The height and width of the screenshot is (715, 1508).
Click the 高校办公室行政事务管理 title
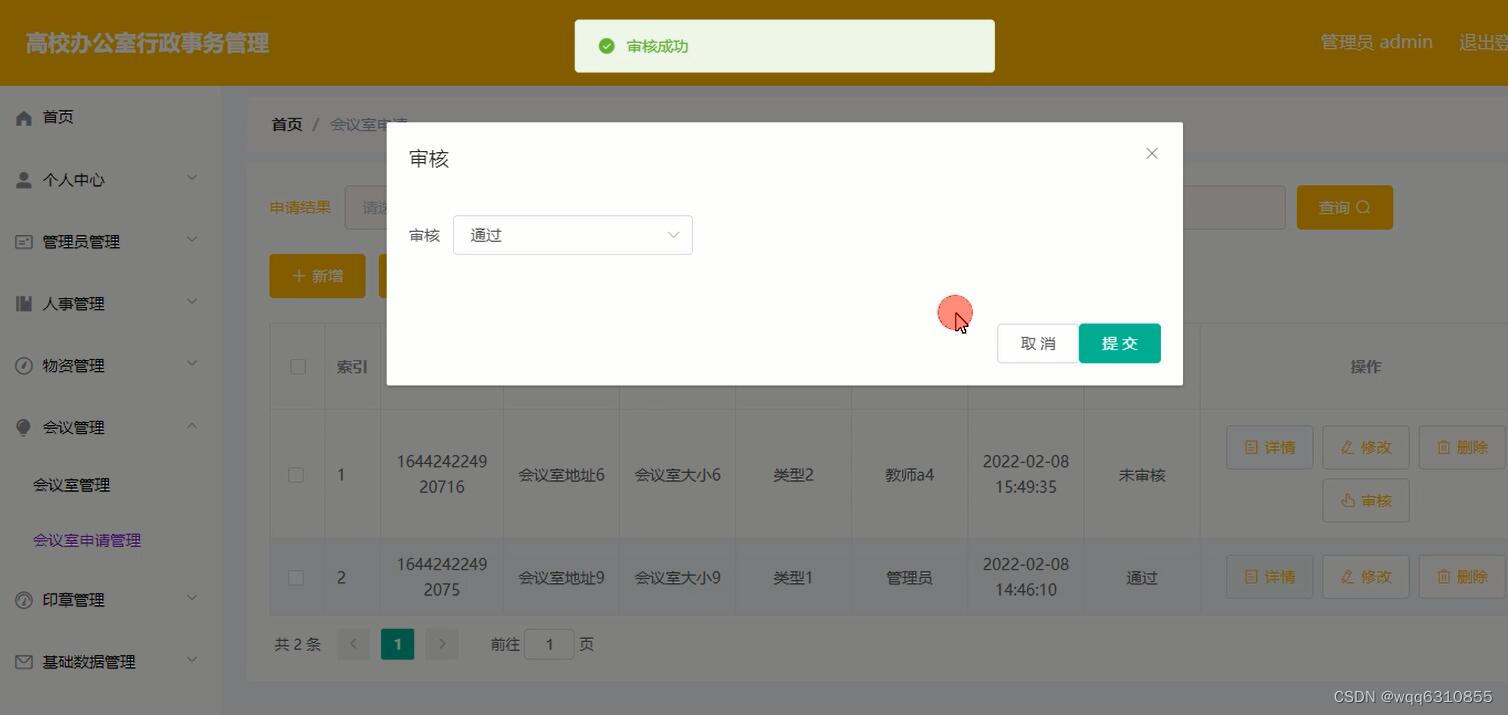(147, 43)
